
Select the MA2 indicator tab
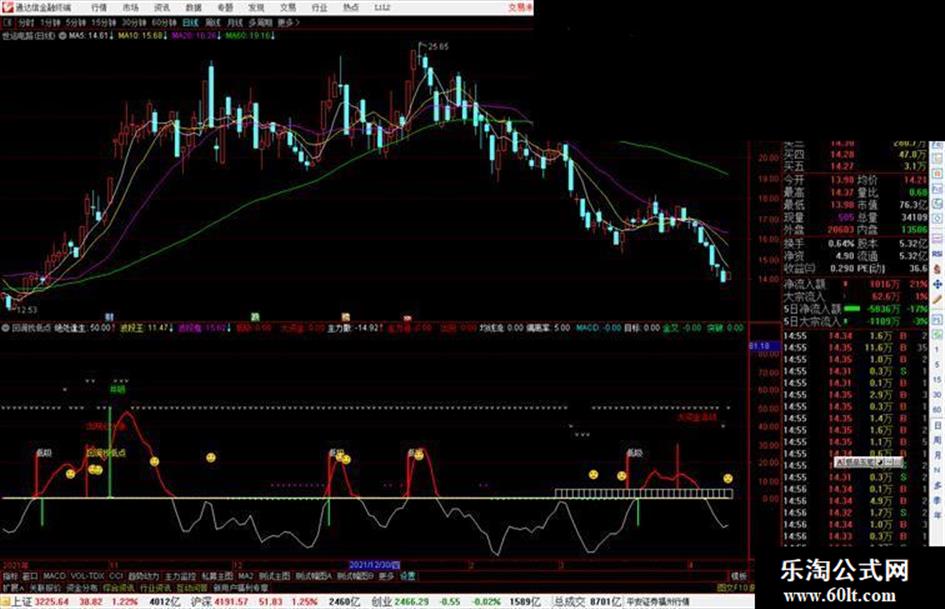pos(245,576)
